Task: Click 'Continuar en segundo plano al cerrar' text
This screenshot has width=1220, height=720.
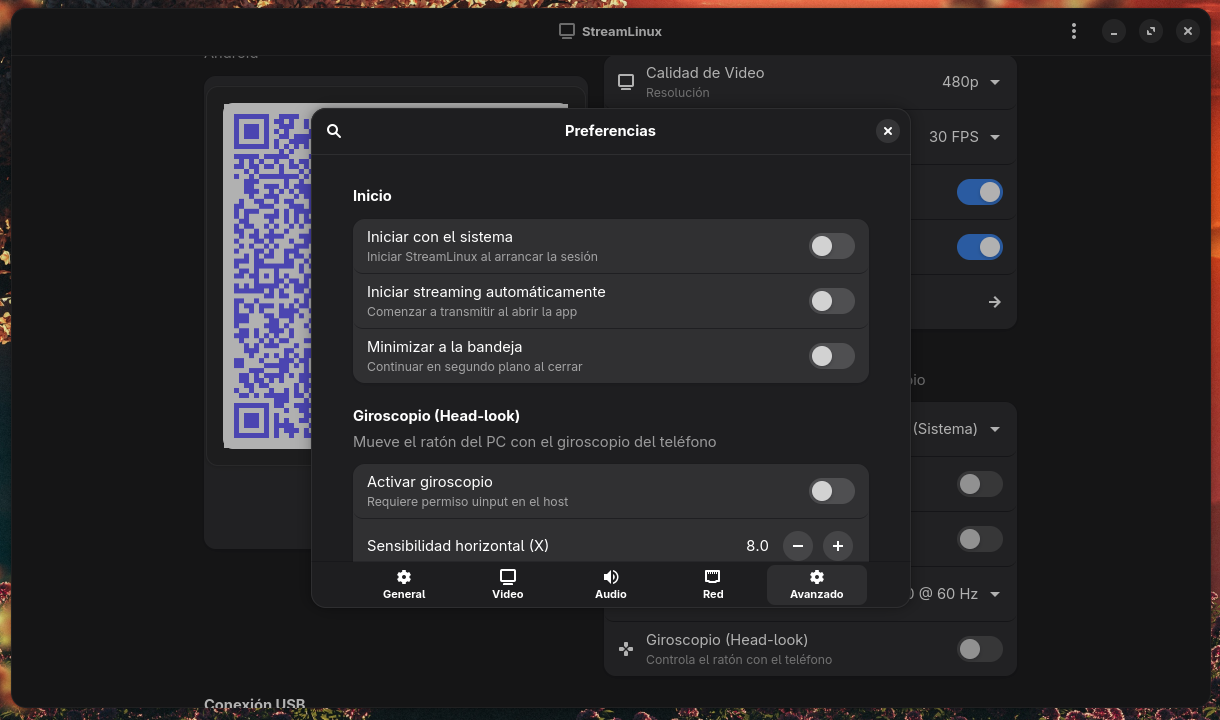Action: coord(474,367)
